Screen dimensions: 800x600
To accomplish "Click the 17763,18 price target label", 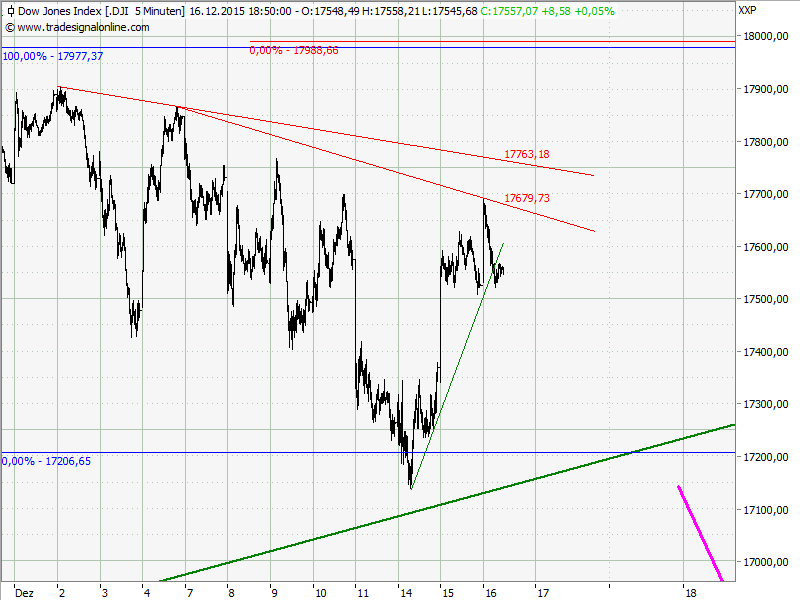I will (x=527, y=154).
